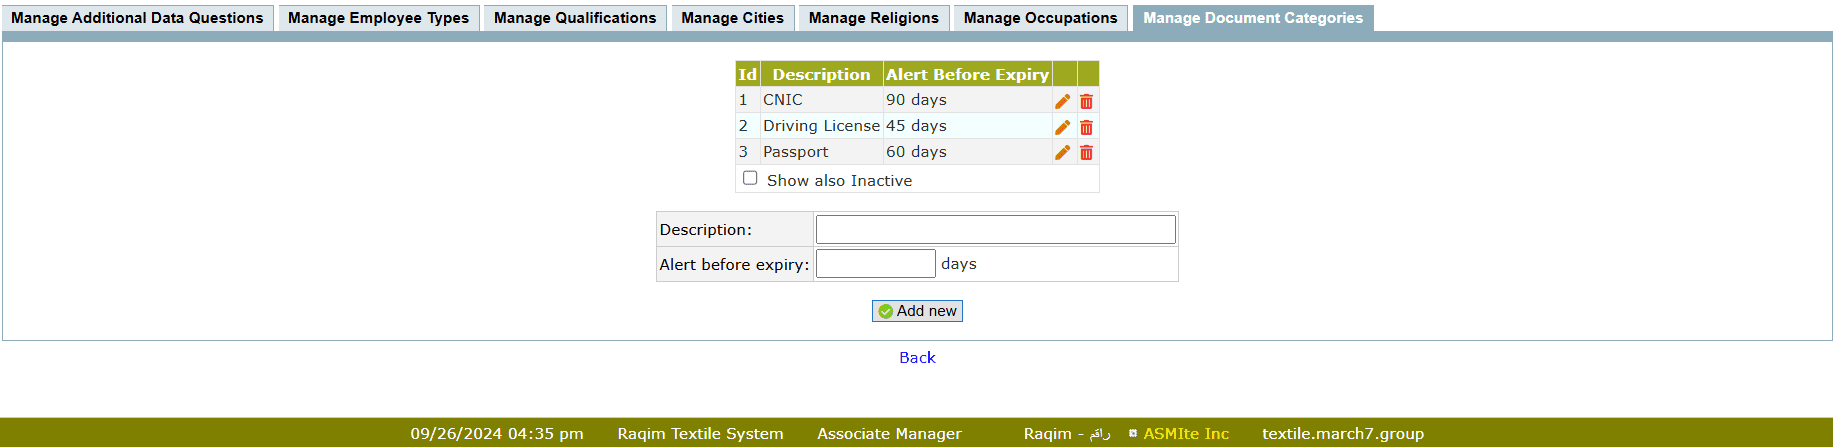
Task: Go to Manage Cities tab
Action: [x=732, y=18]
